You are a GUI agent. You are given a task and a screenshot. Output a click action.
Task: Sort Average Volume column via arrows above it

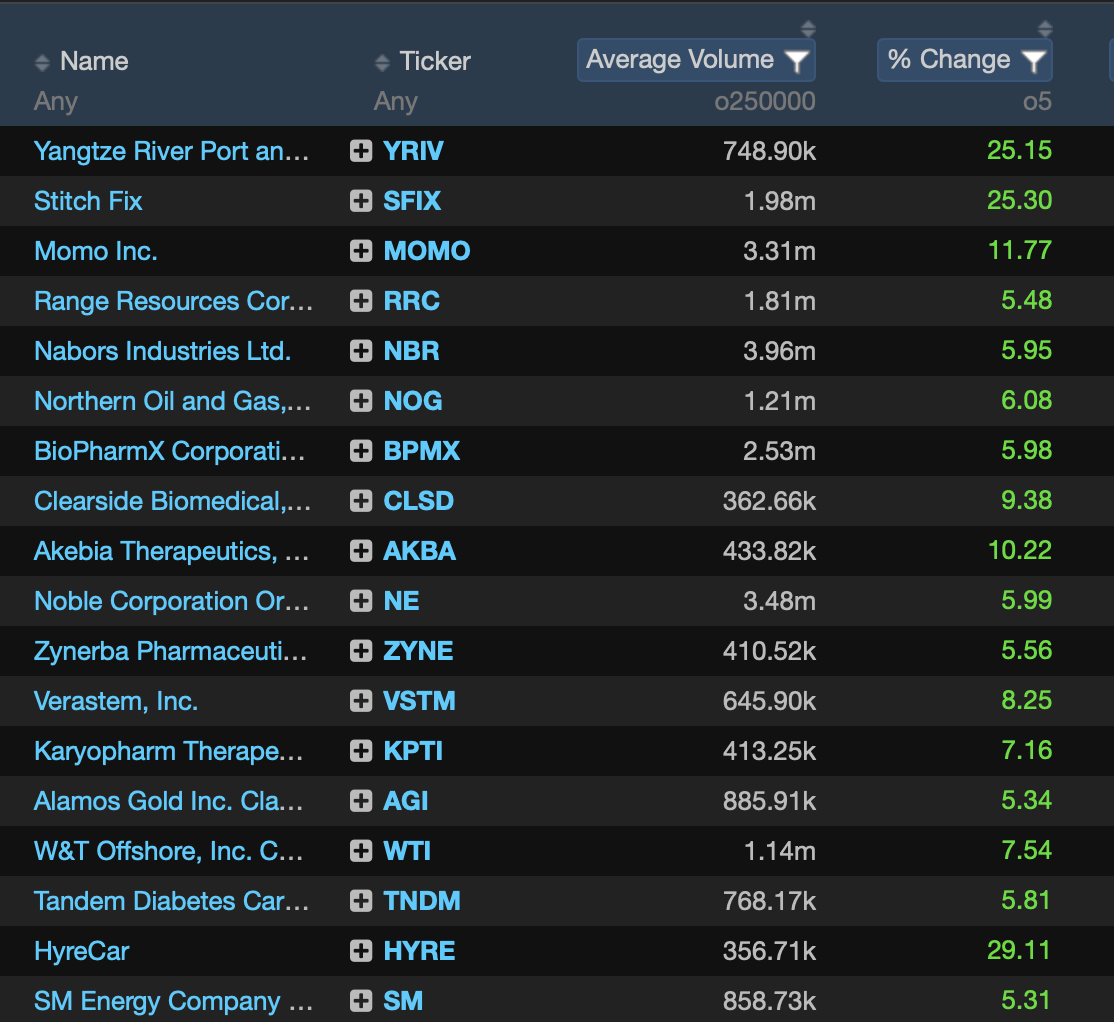[808, 29]
